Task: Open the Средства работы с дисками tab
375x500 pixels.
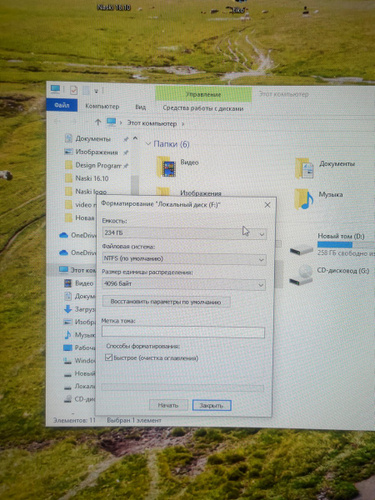Action: pyautogui.click(x=203, y=108)
